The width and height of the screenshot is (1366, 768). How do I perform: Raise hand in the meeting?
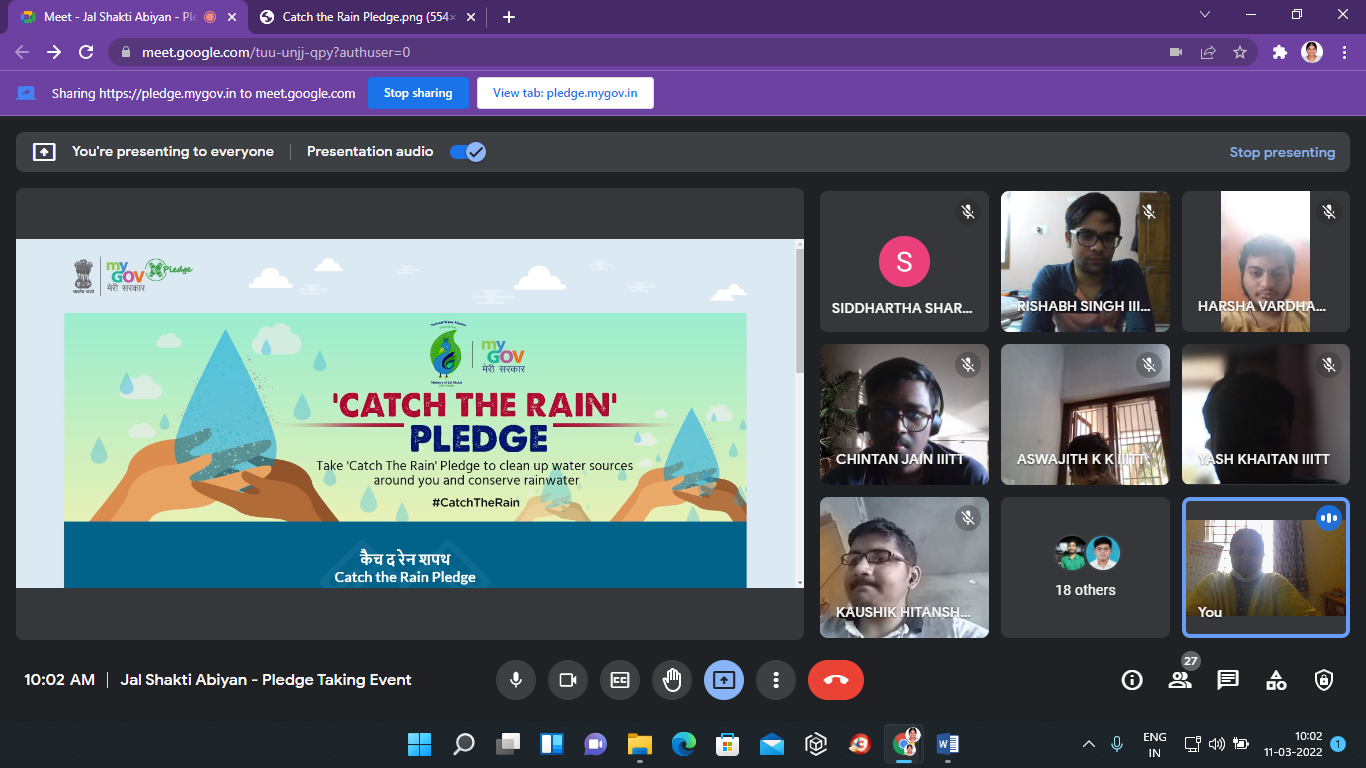672,680
